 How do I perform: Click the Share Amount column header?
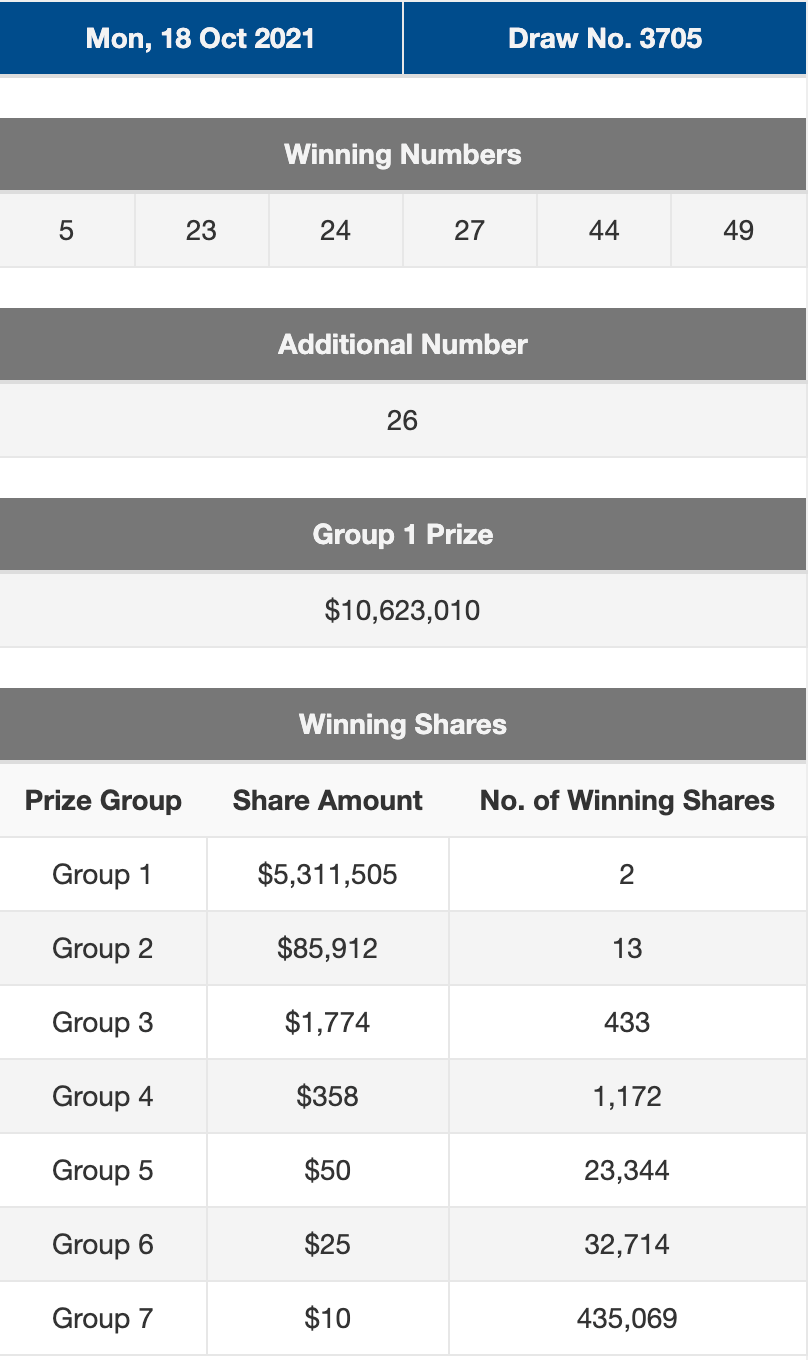[x=328, y=801]
